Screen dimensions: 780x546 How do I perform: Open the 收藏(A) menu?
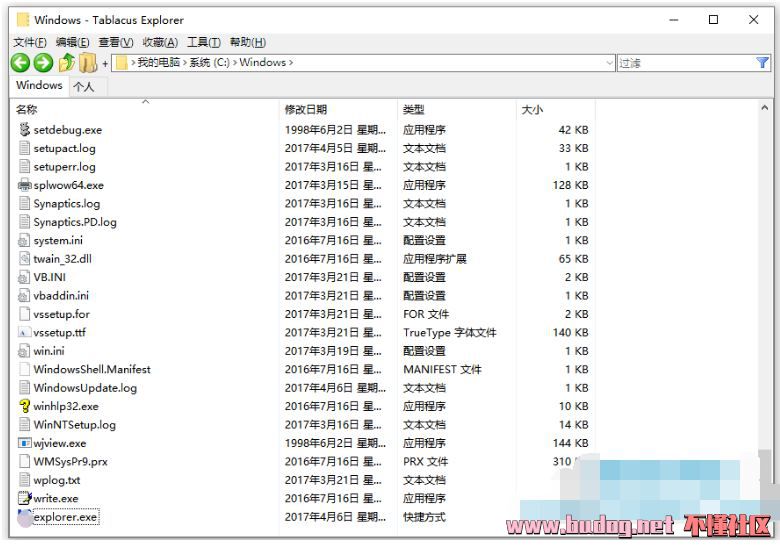[160, 42]
